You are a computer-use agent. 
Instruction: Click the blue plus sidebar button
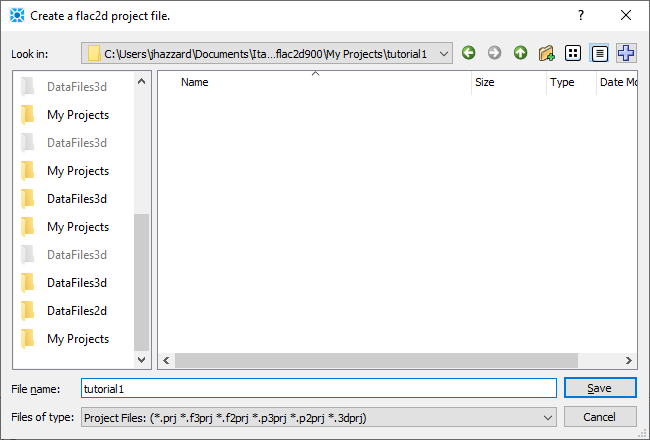click(x=626, y=53)
